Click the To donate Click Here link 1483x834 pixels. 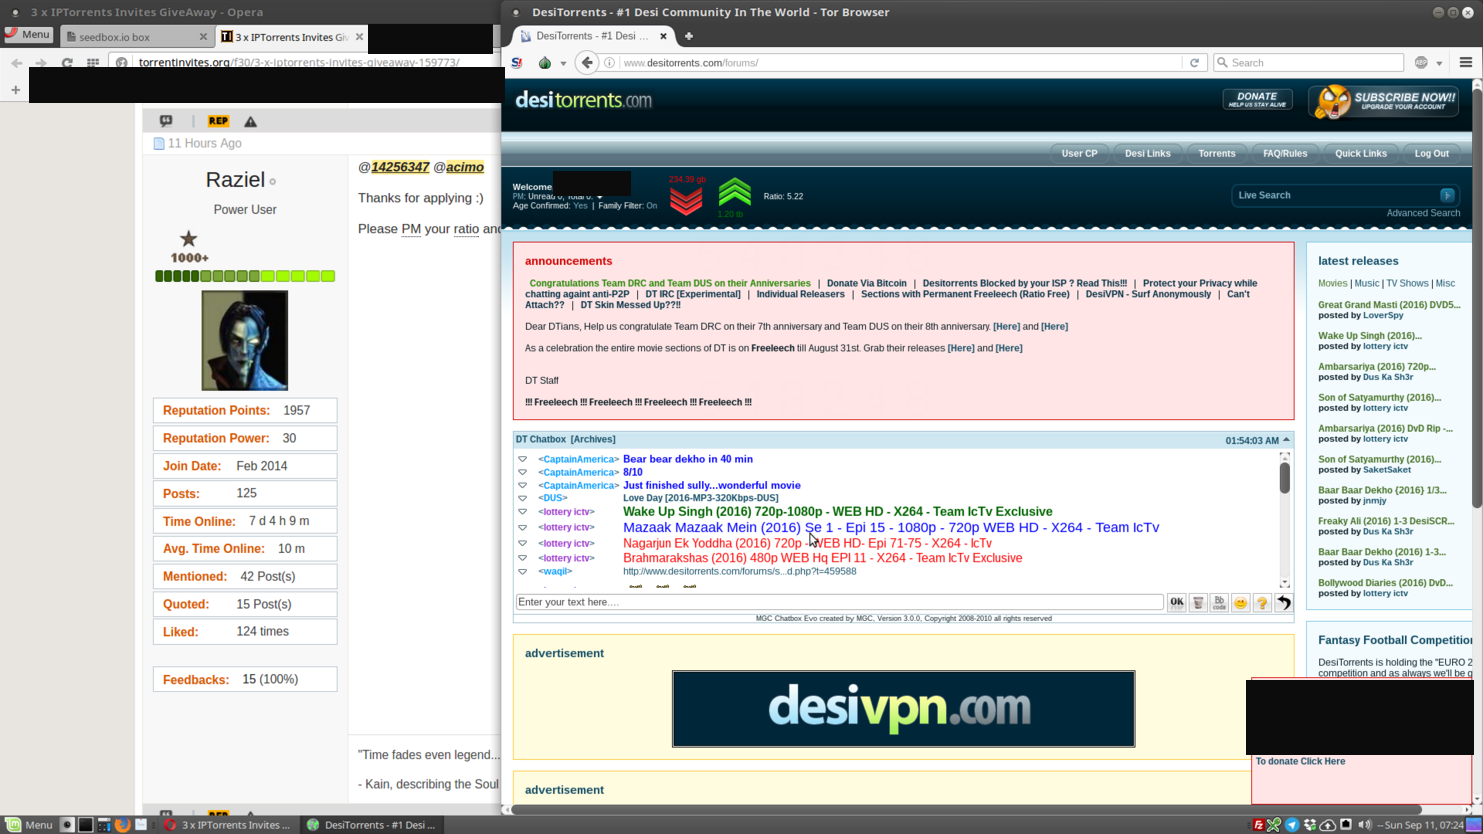point(1300,761)
